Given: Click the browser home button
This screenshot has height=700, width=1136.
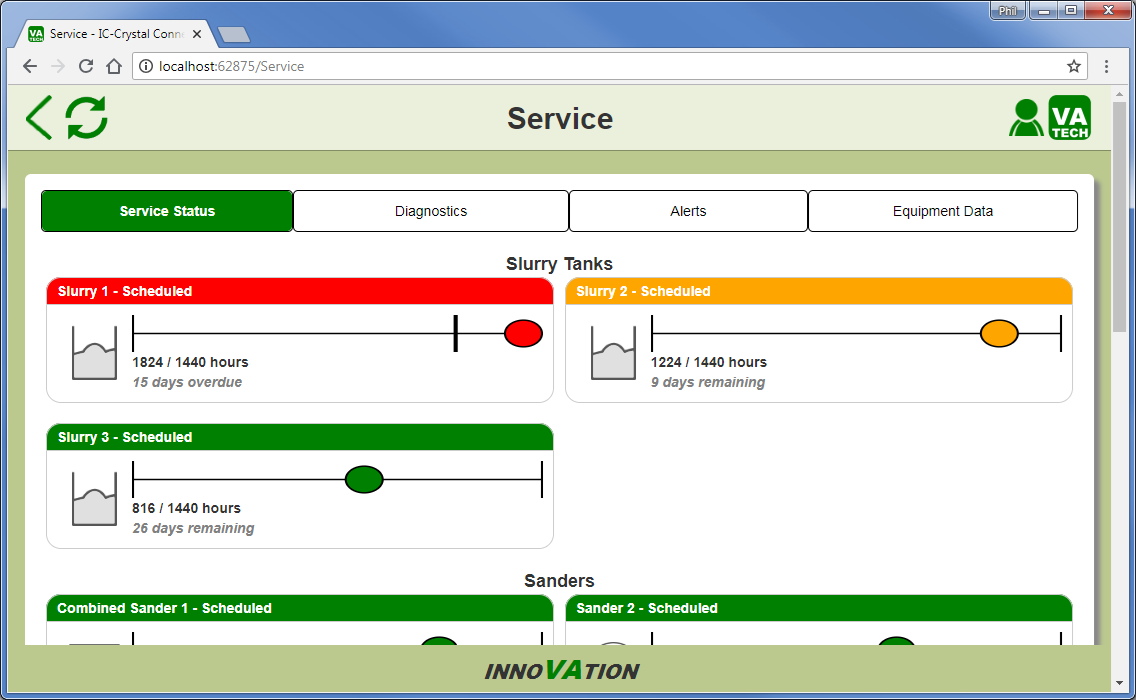Looking at the screenshot, I should [114, 67].
